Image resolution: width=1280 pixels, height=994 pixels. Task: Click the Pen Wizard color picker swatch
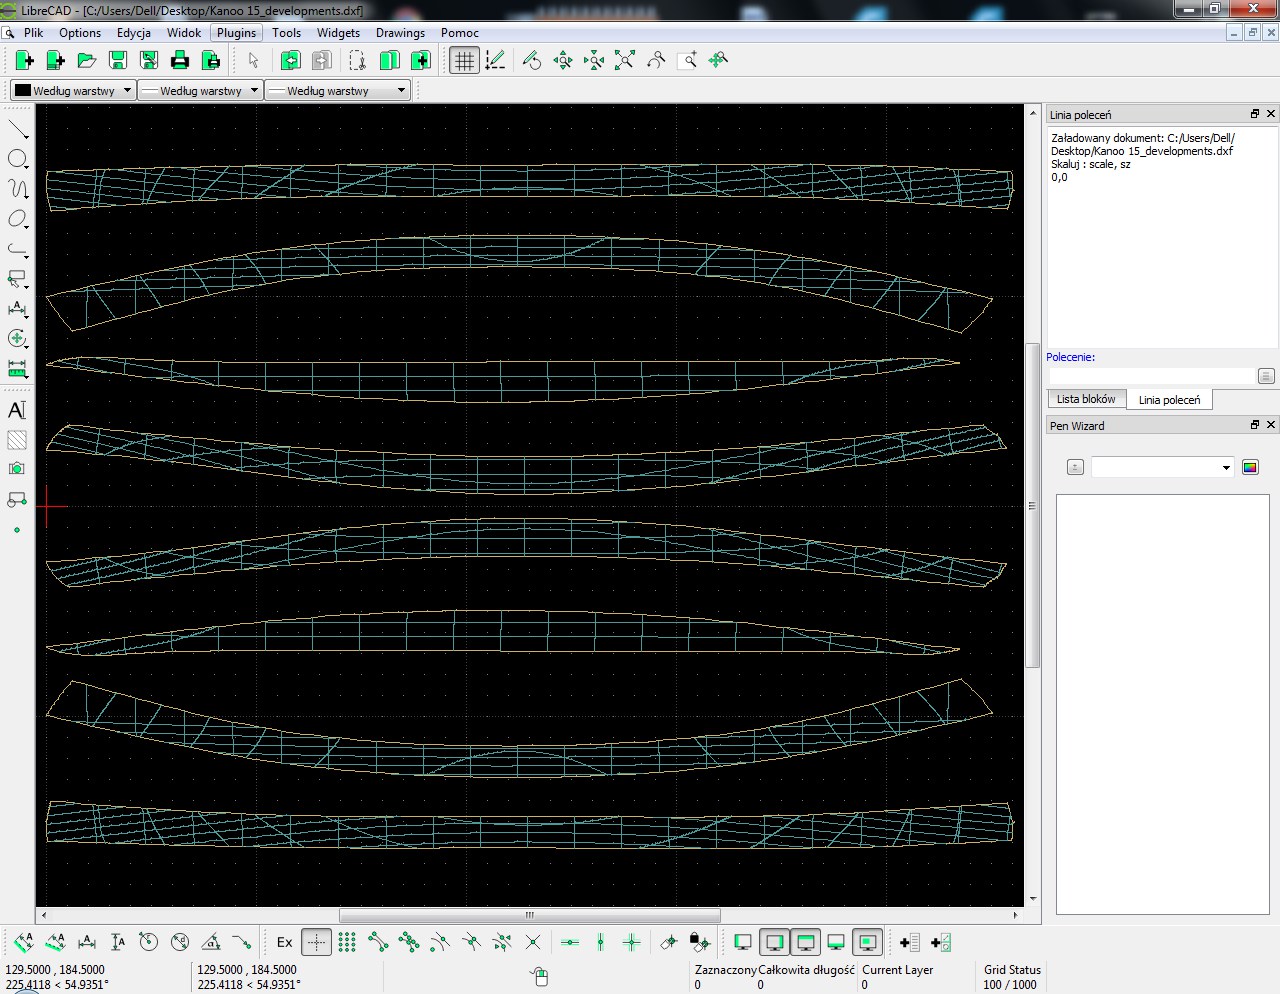pos(1250,467)
